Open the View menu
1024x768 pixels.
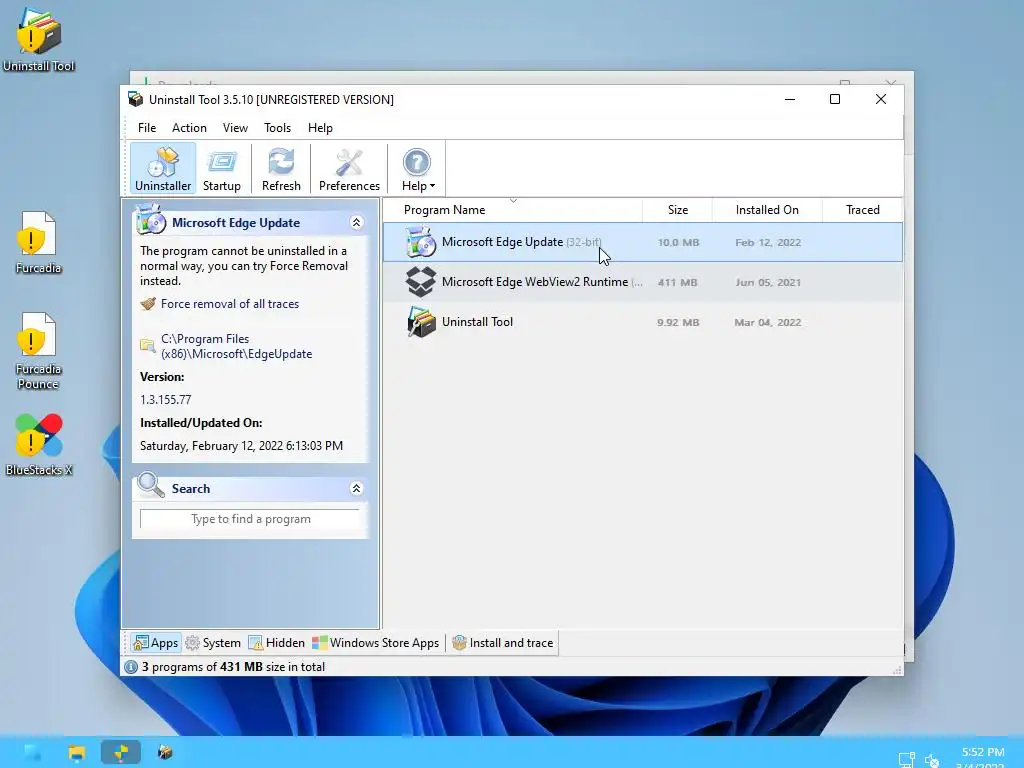coord(235,128)
